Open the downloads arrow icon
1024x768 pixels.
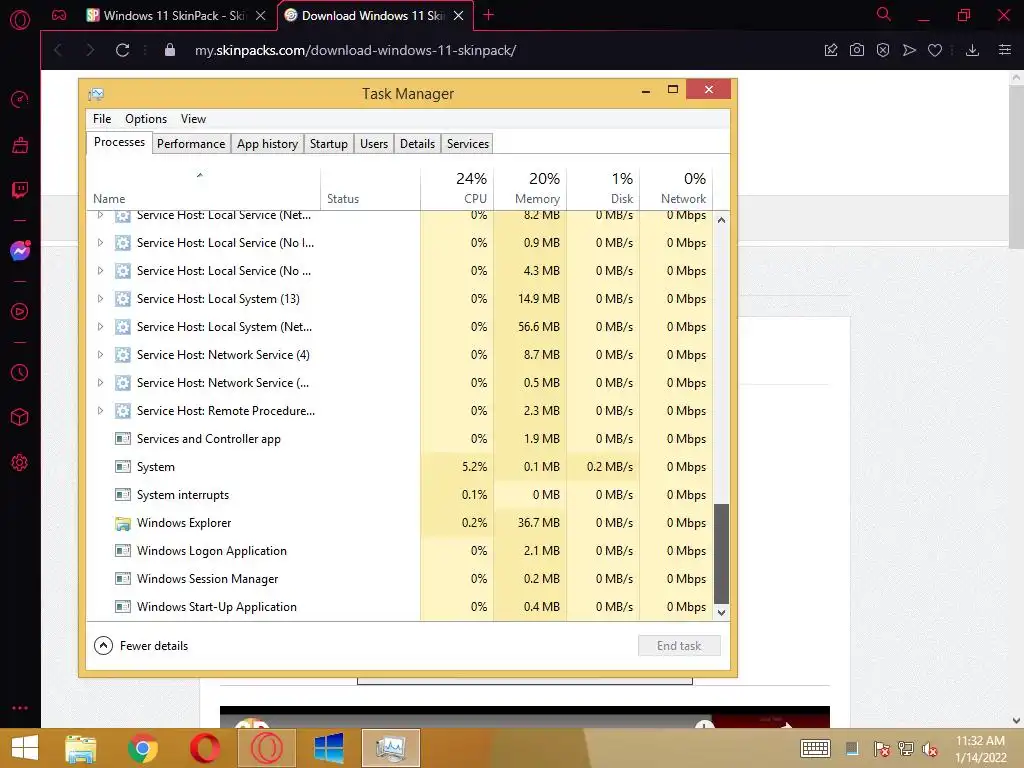pos(972,50)
